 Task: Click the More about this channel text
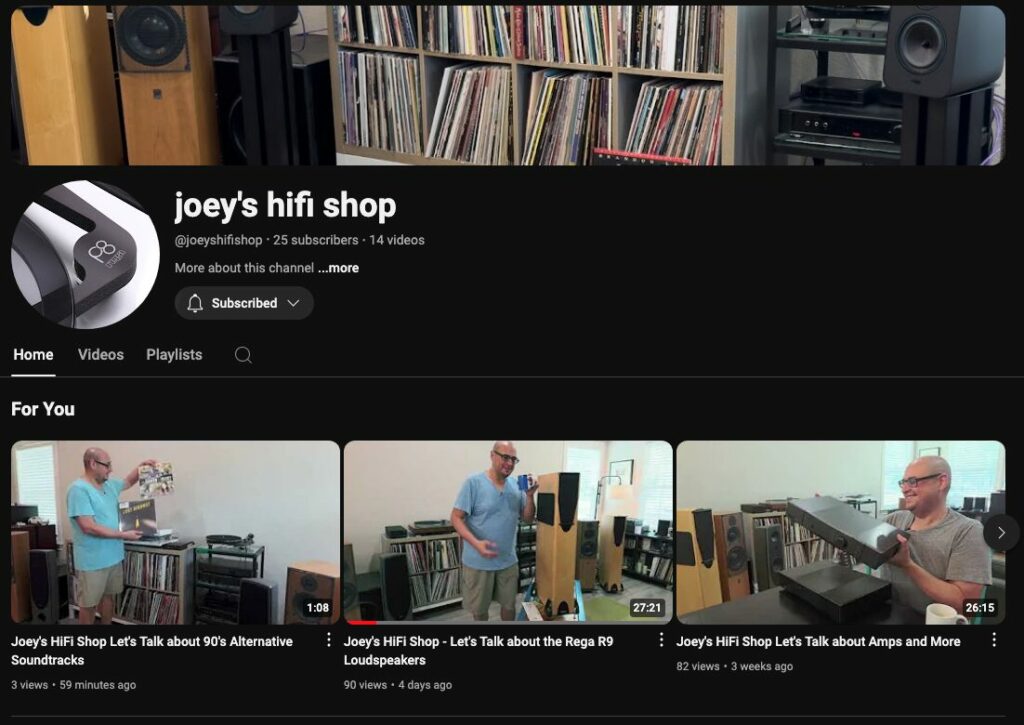click(x=244, y=268)
